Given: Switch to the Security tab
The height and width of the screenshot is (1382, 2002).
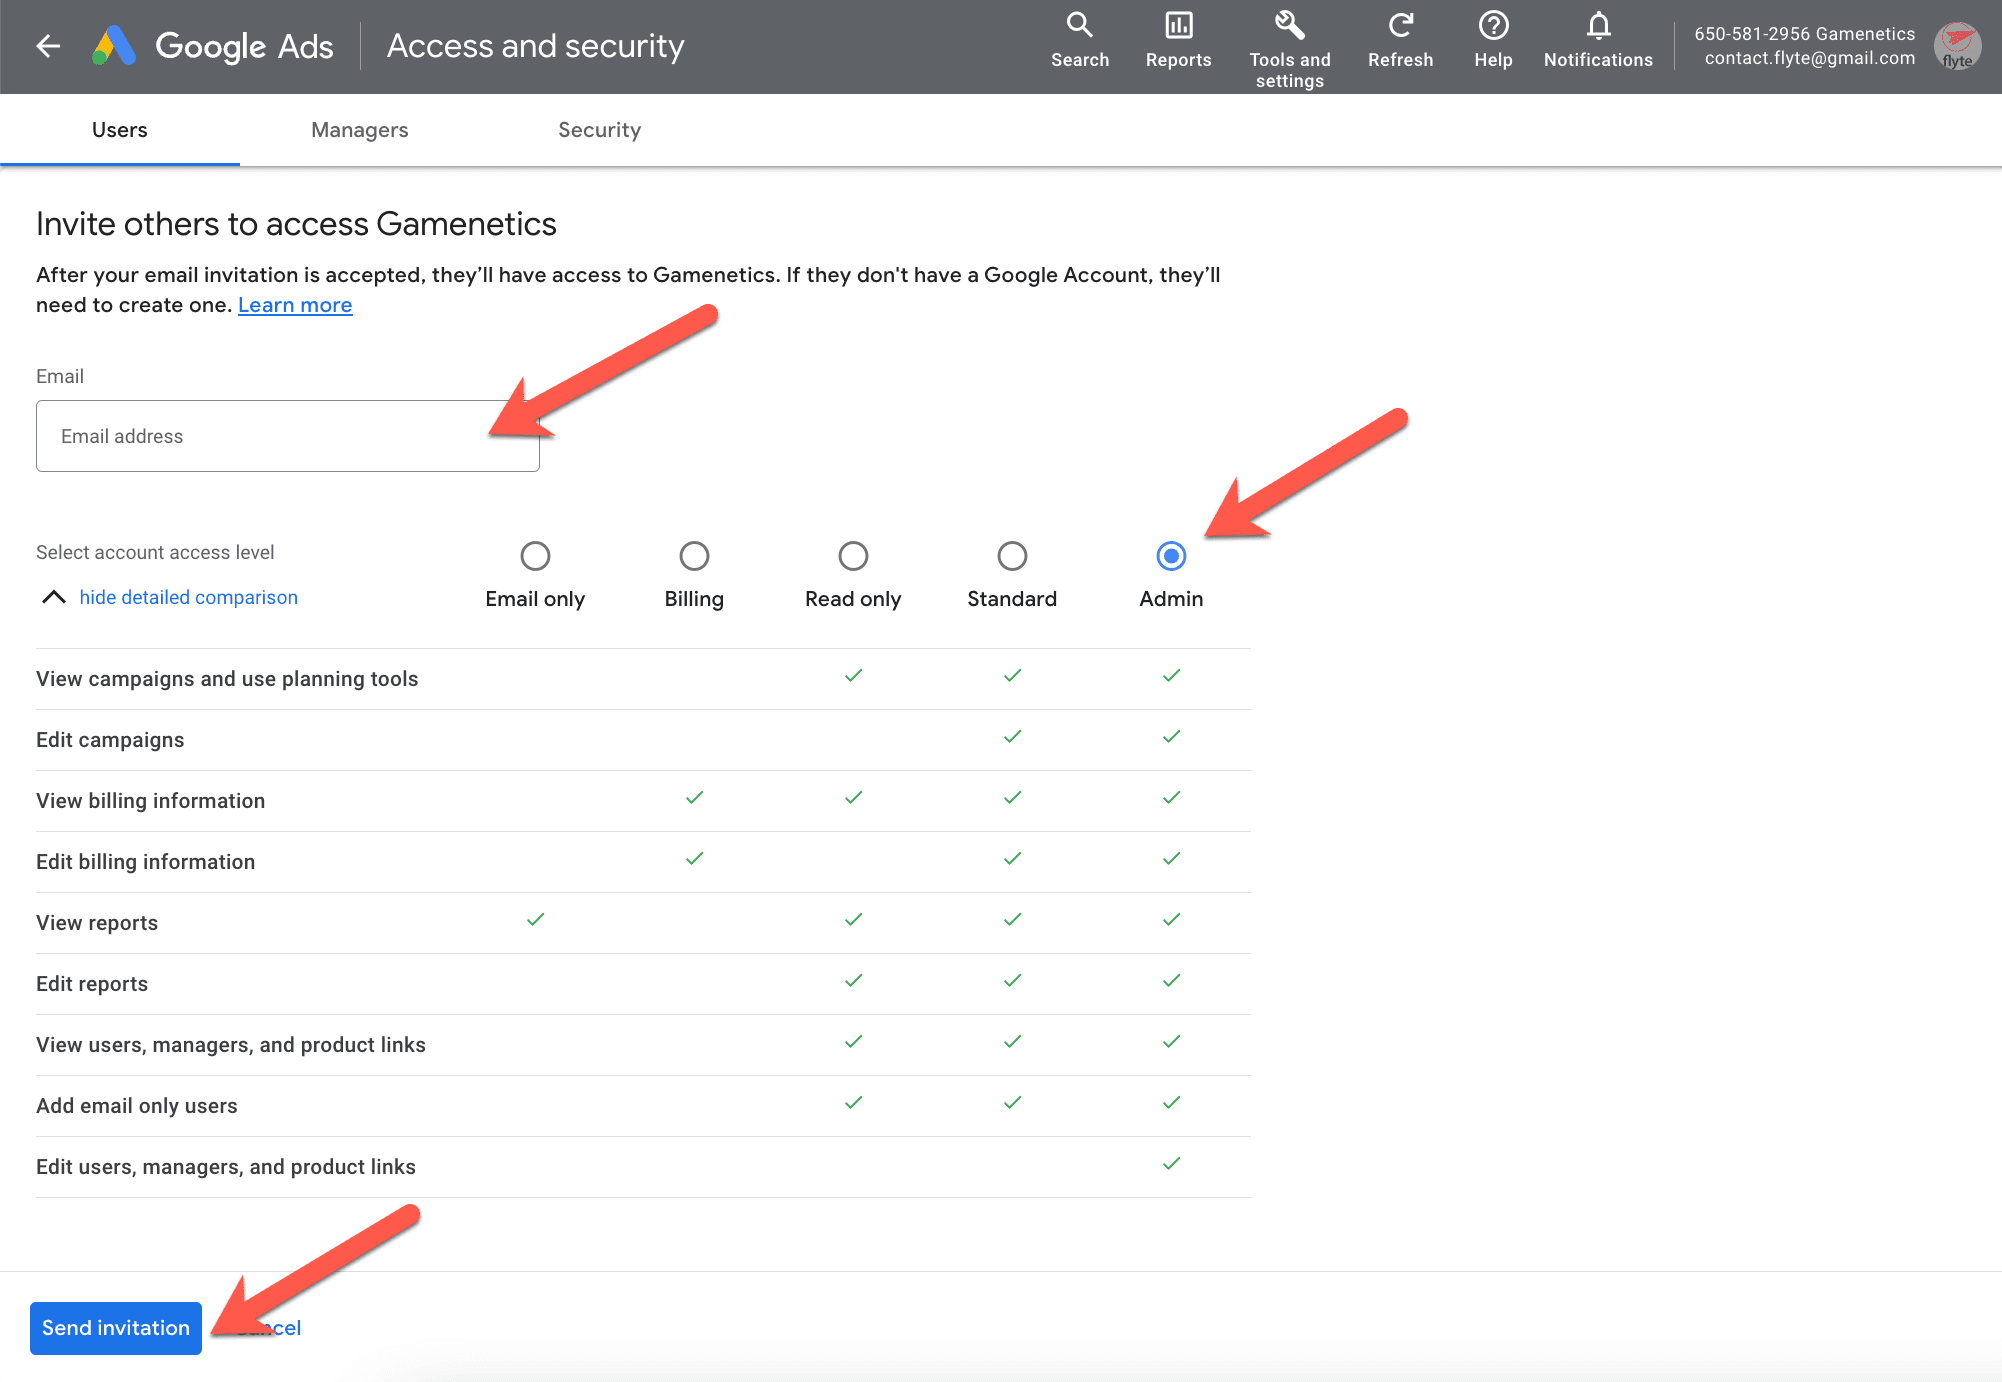Looking at the screenshot, I should coord(599,130).
